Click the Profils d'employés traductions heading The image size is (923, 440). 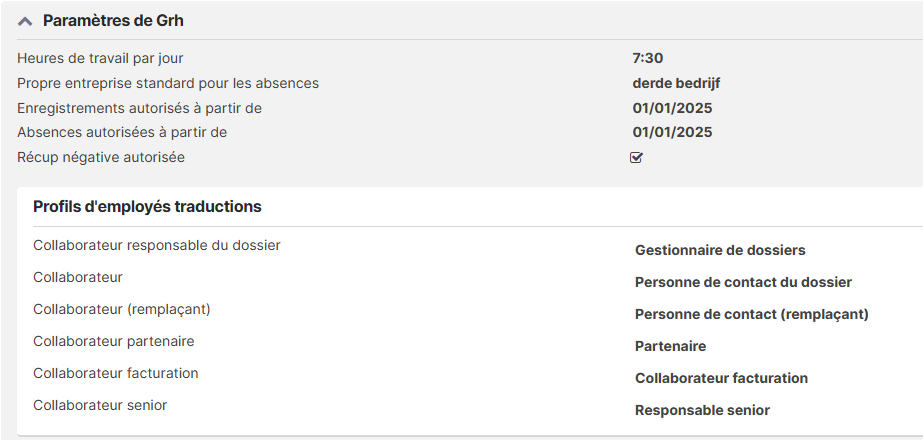pos(147,207)
